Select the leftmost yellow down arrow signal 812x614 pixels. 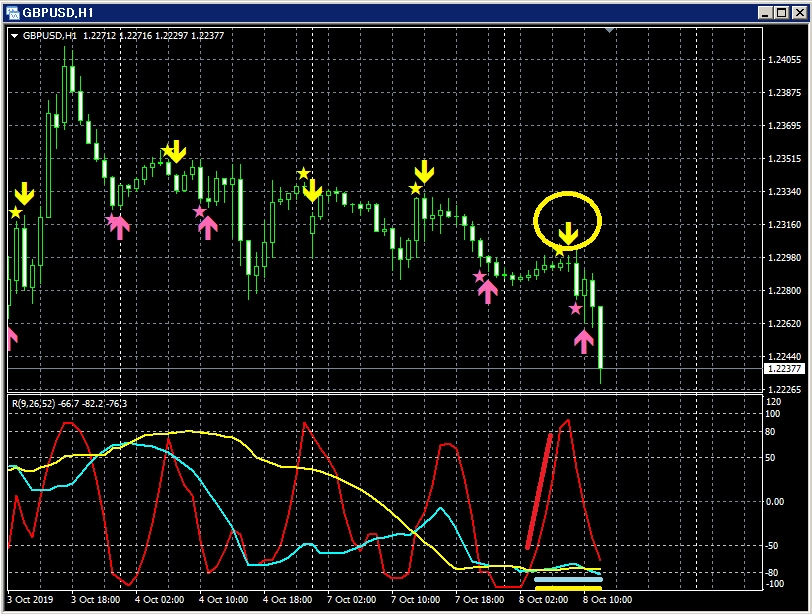(24, 193)
